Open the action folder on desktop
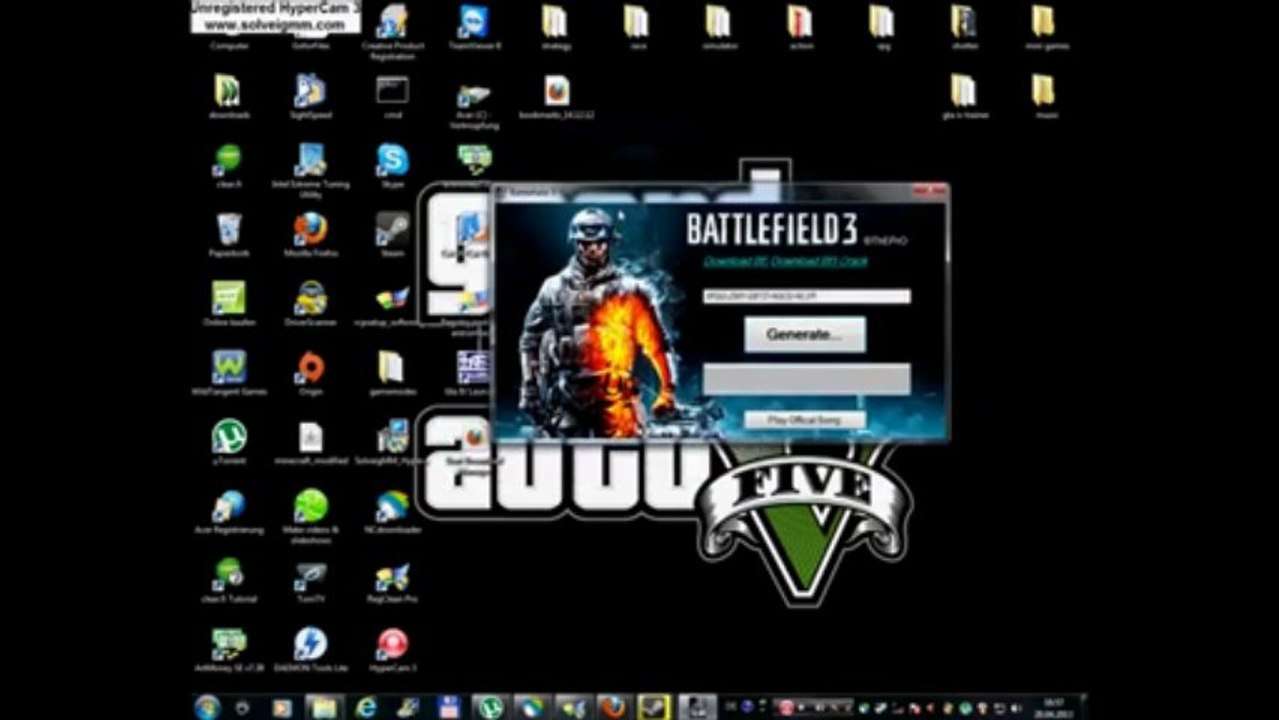Screen dimensions: 1279x720 (800, 27)
